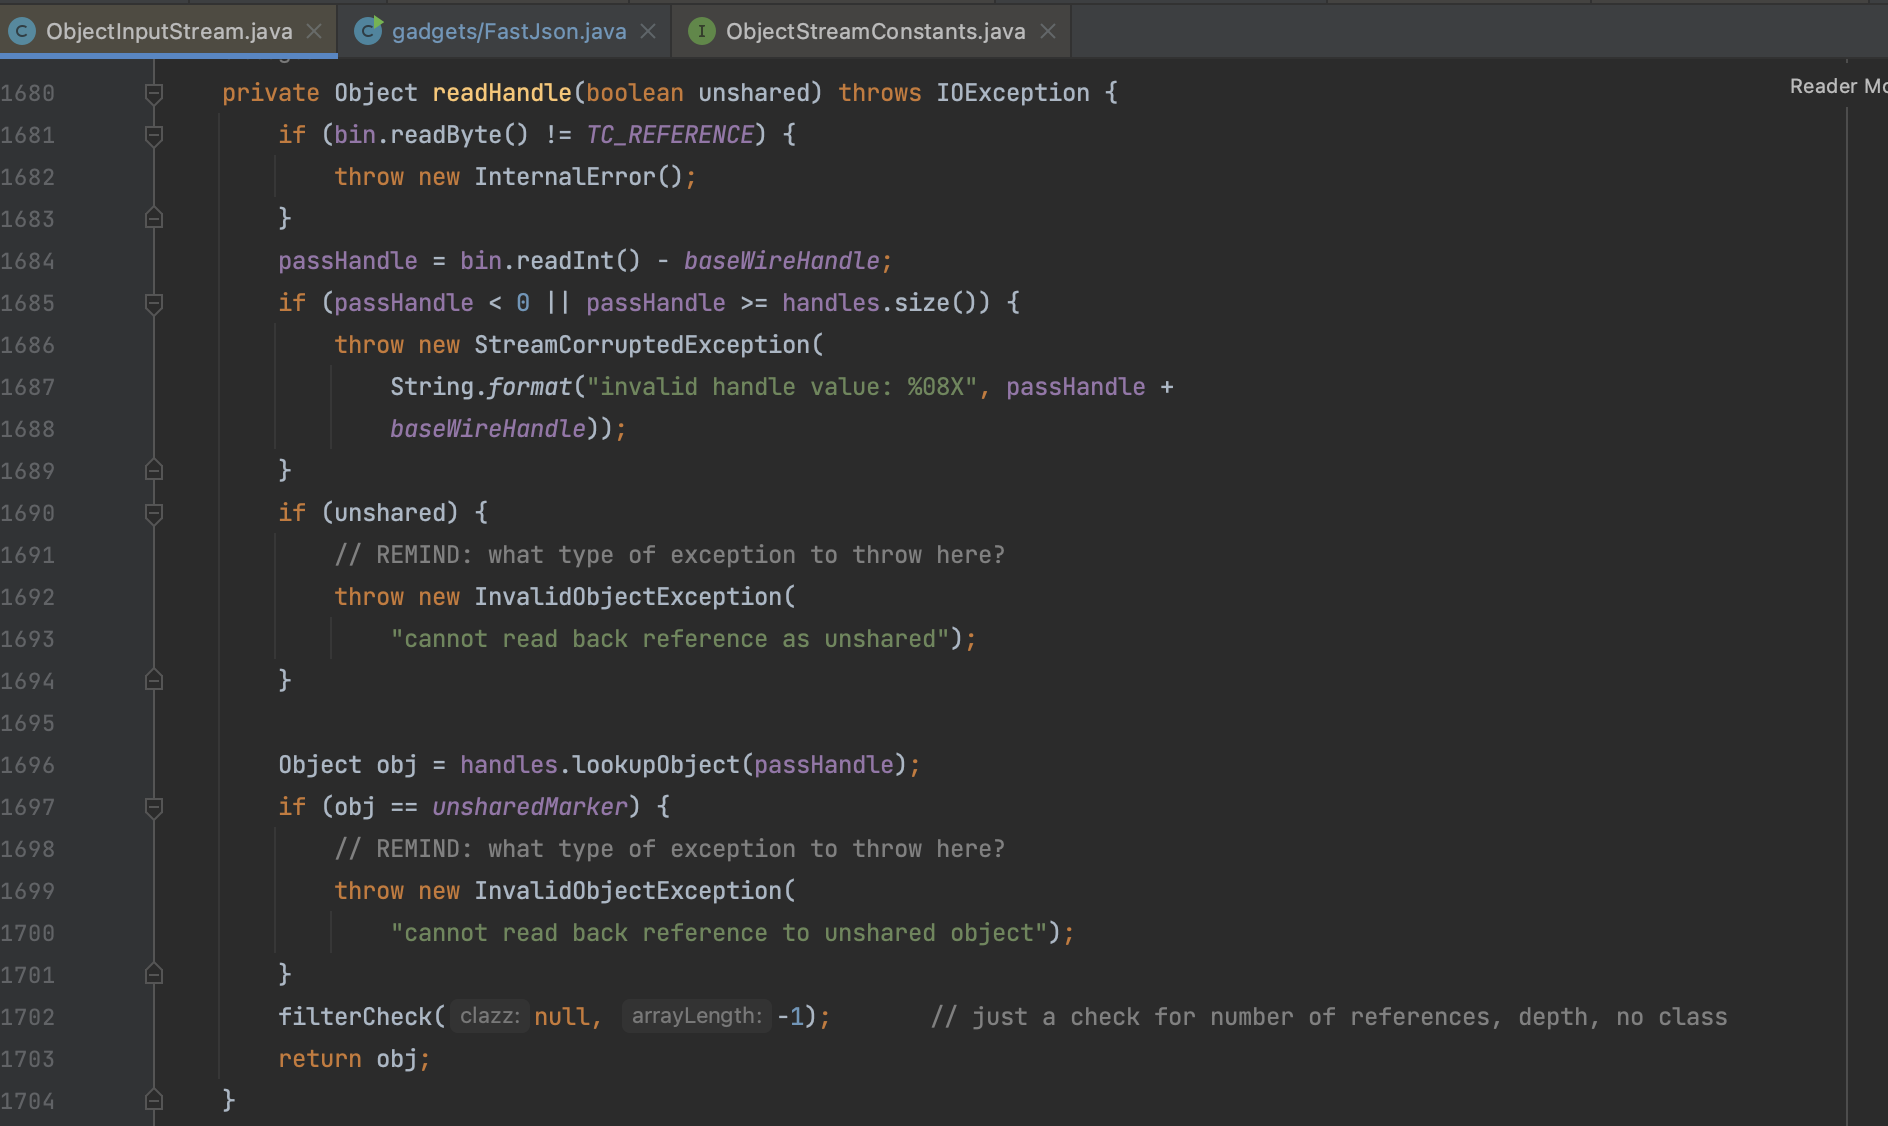Click line number 1684 in the gutter
The width and height of the screenshot is (1888, 1126).
coord(28,261)
